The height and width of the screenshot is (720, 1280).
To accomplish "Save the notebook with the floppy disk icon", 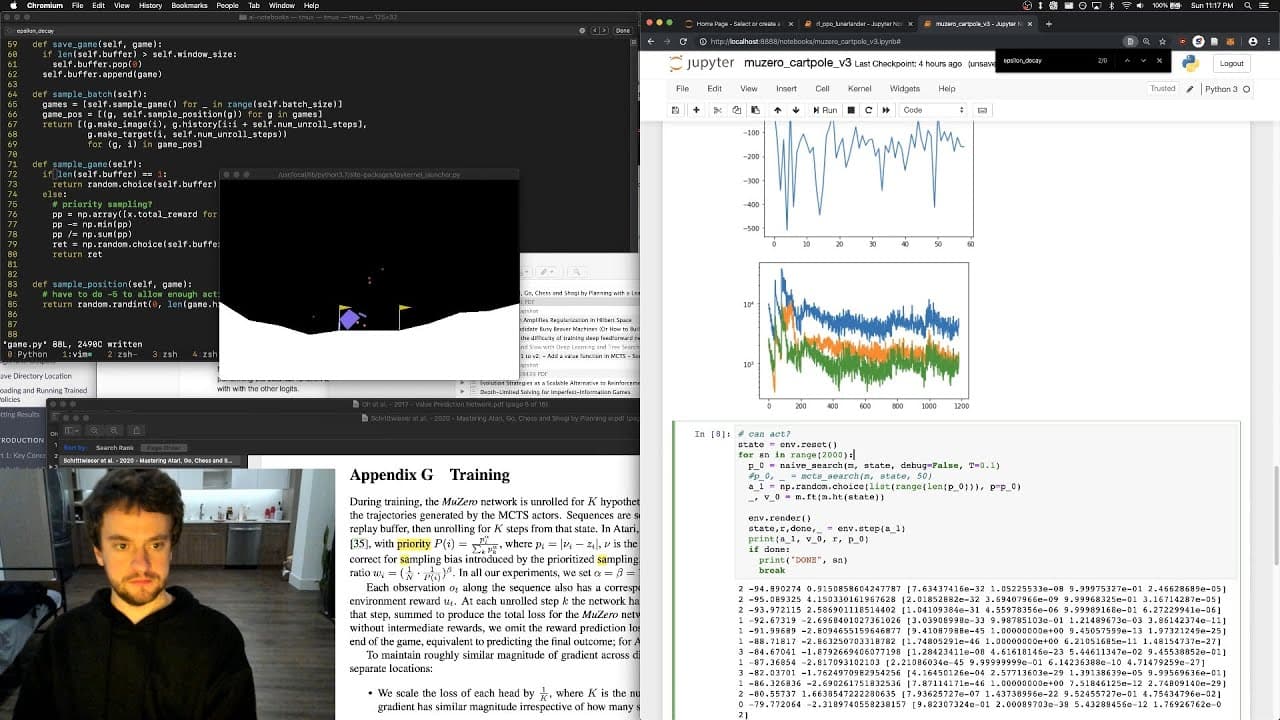I will pyautogui.click(x=677, y=110).
